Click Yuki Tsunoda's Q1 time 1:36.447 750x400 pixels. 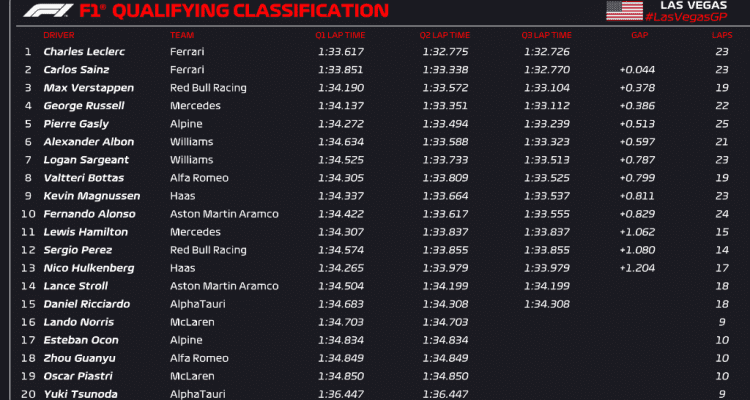pos(341,394)
